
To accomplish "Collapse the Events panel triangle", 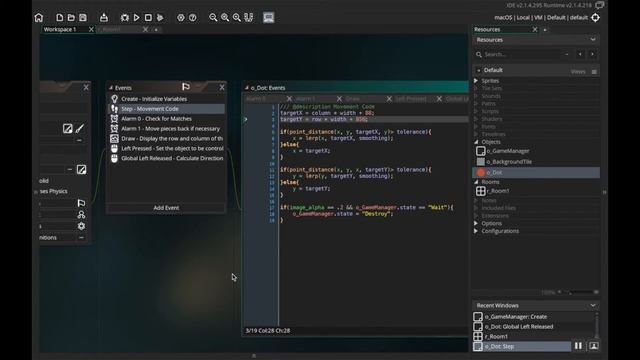I will pos(111,88).
